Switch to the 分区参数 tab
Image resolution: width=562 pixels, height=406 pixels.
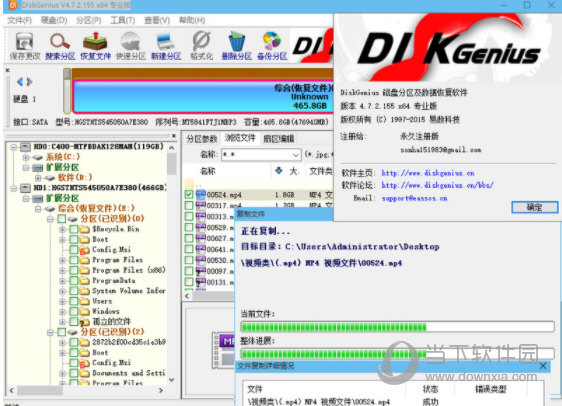pyautogui.click(x=202, y=139)
